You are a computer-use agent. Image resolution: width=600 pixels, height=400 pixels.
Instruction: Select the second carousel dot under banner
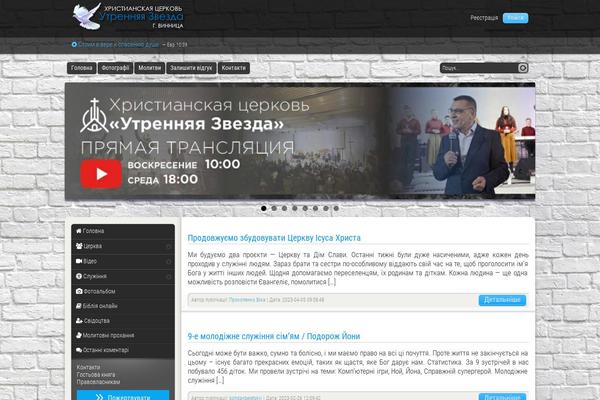[x=274, y=208]
